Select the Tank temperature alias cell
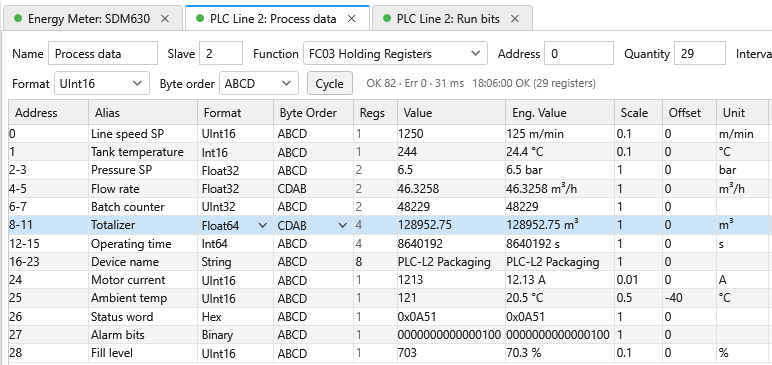Viewport: 772px width, 365px height. 143,152
